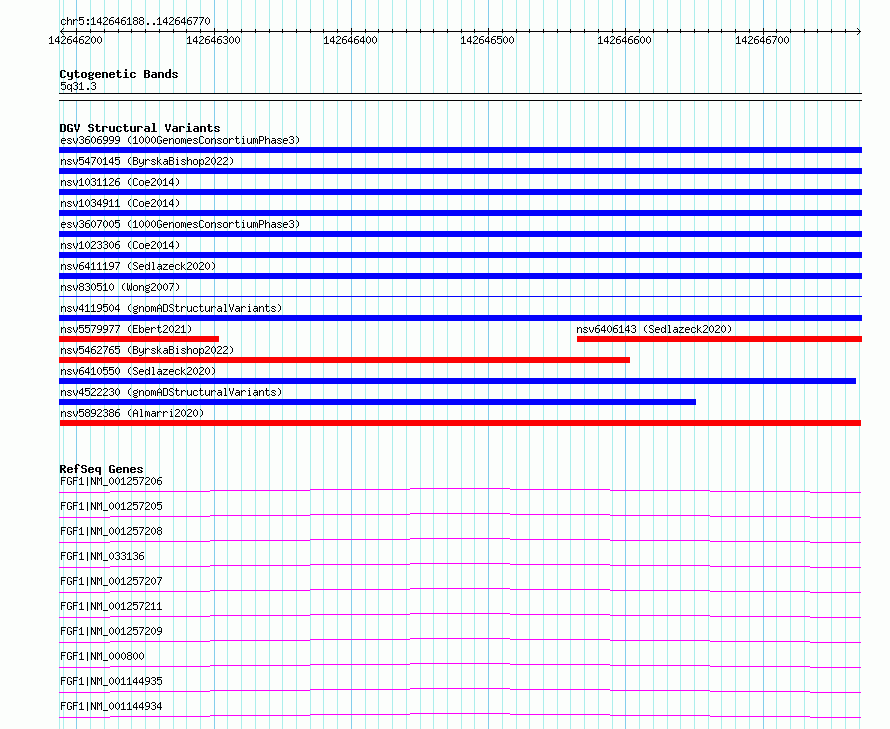Open variant esv3607005 (1000GenomesConsortiumPhase3) label
The width and height of the screenshot is (890, 729).
(180, 224)
